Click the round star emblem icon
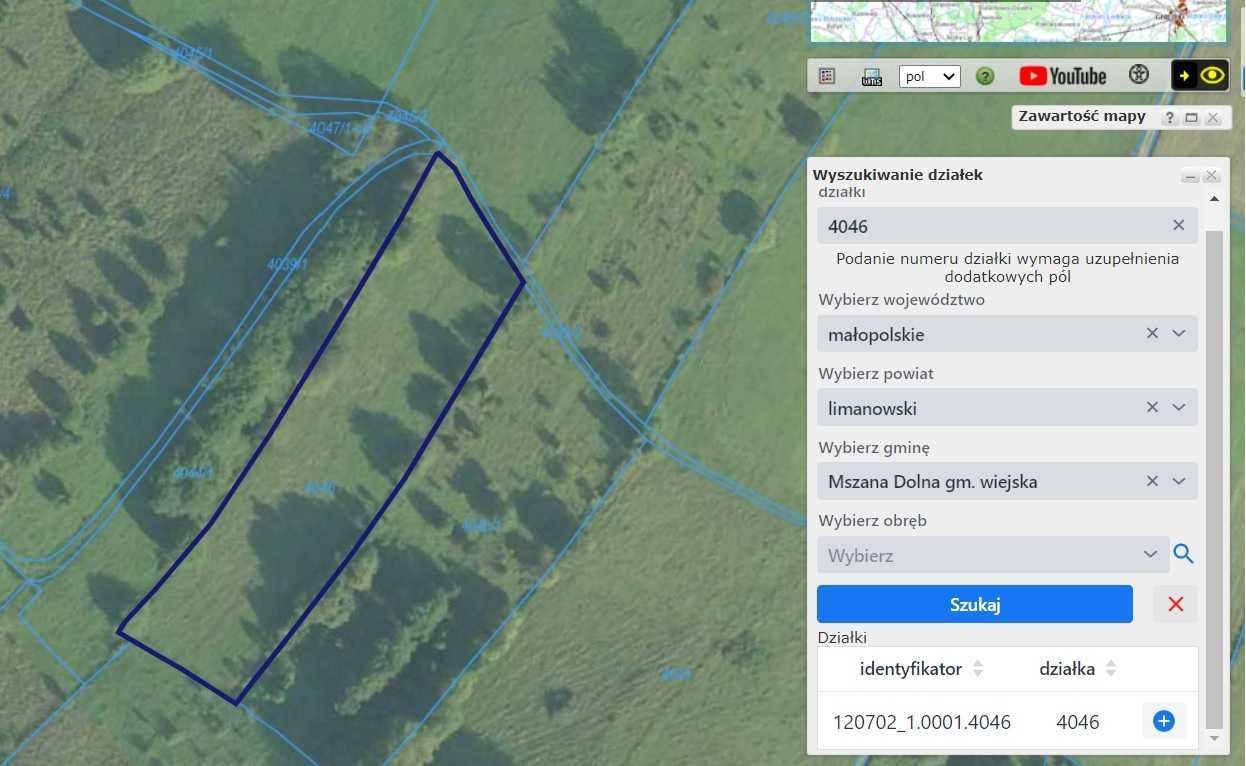The width and height of the screenshot is (1246, 766). (x=1138, y=75)
